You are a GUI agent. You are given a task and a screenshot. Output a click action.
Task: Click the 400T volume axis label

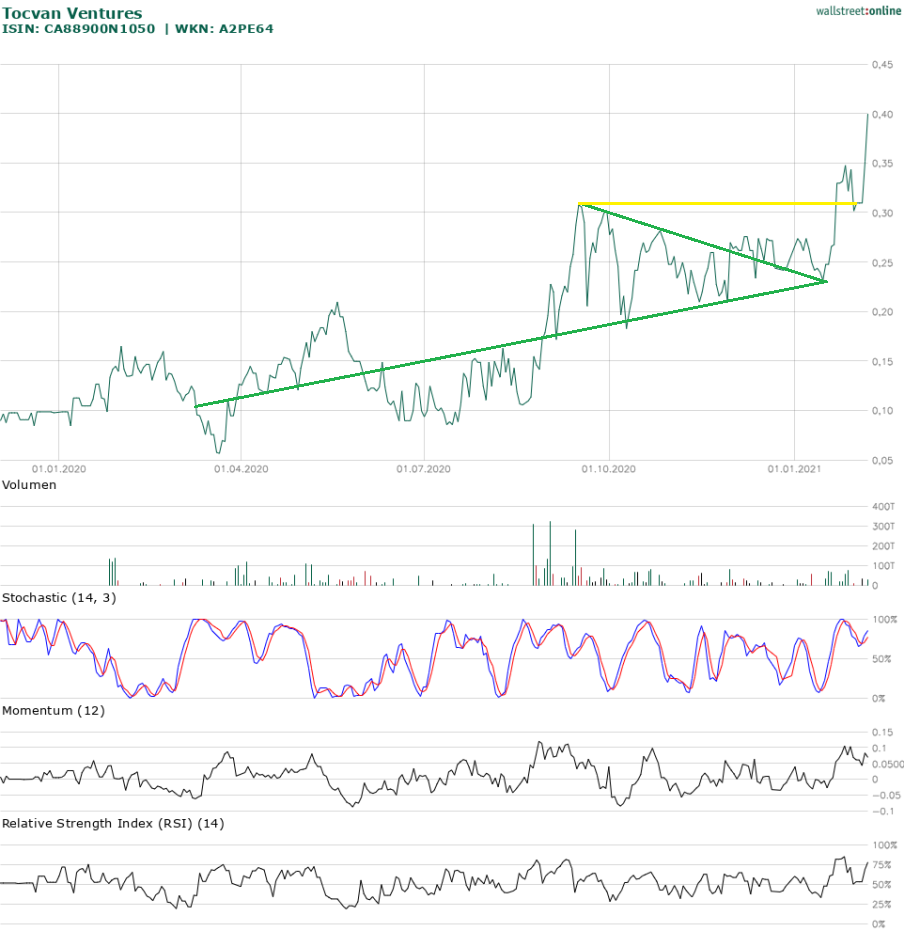883,506
